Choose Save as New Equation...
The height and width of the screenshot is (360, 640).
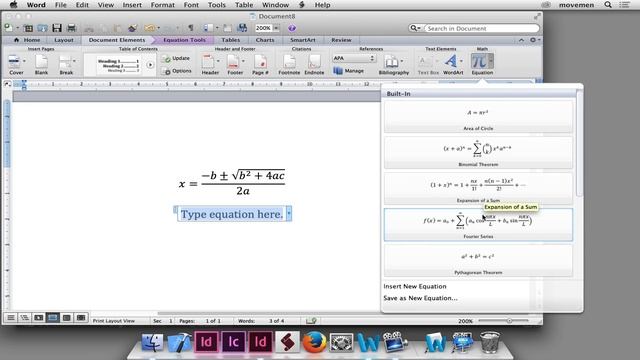click(420, 298)
